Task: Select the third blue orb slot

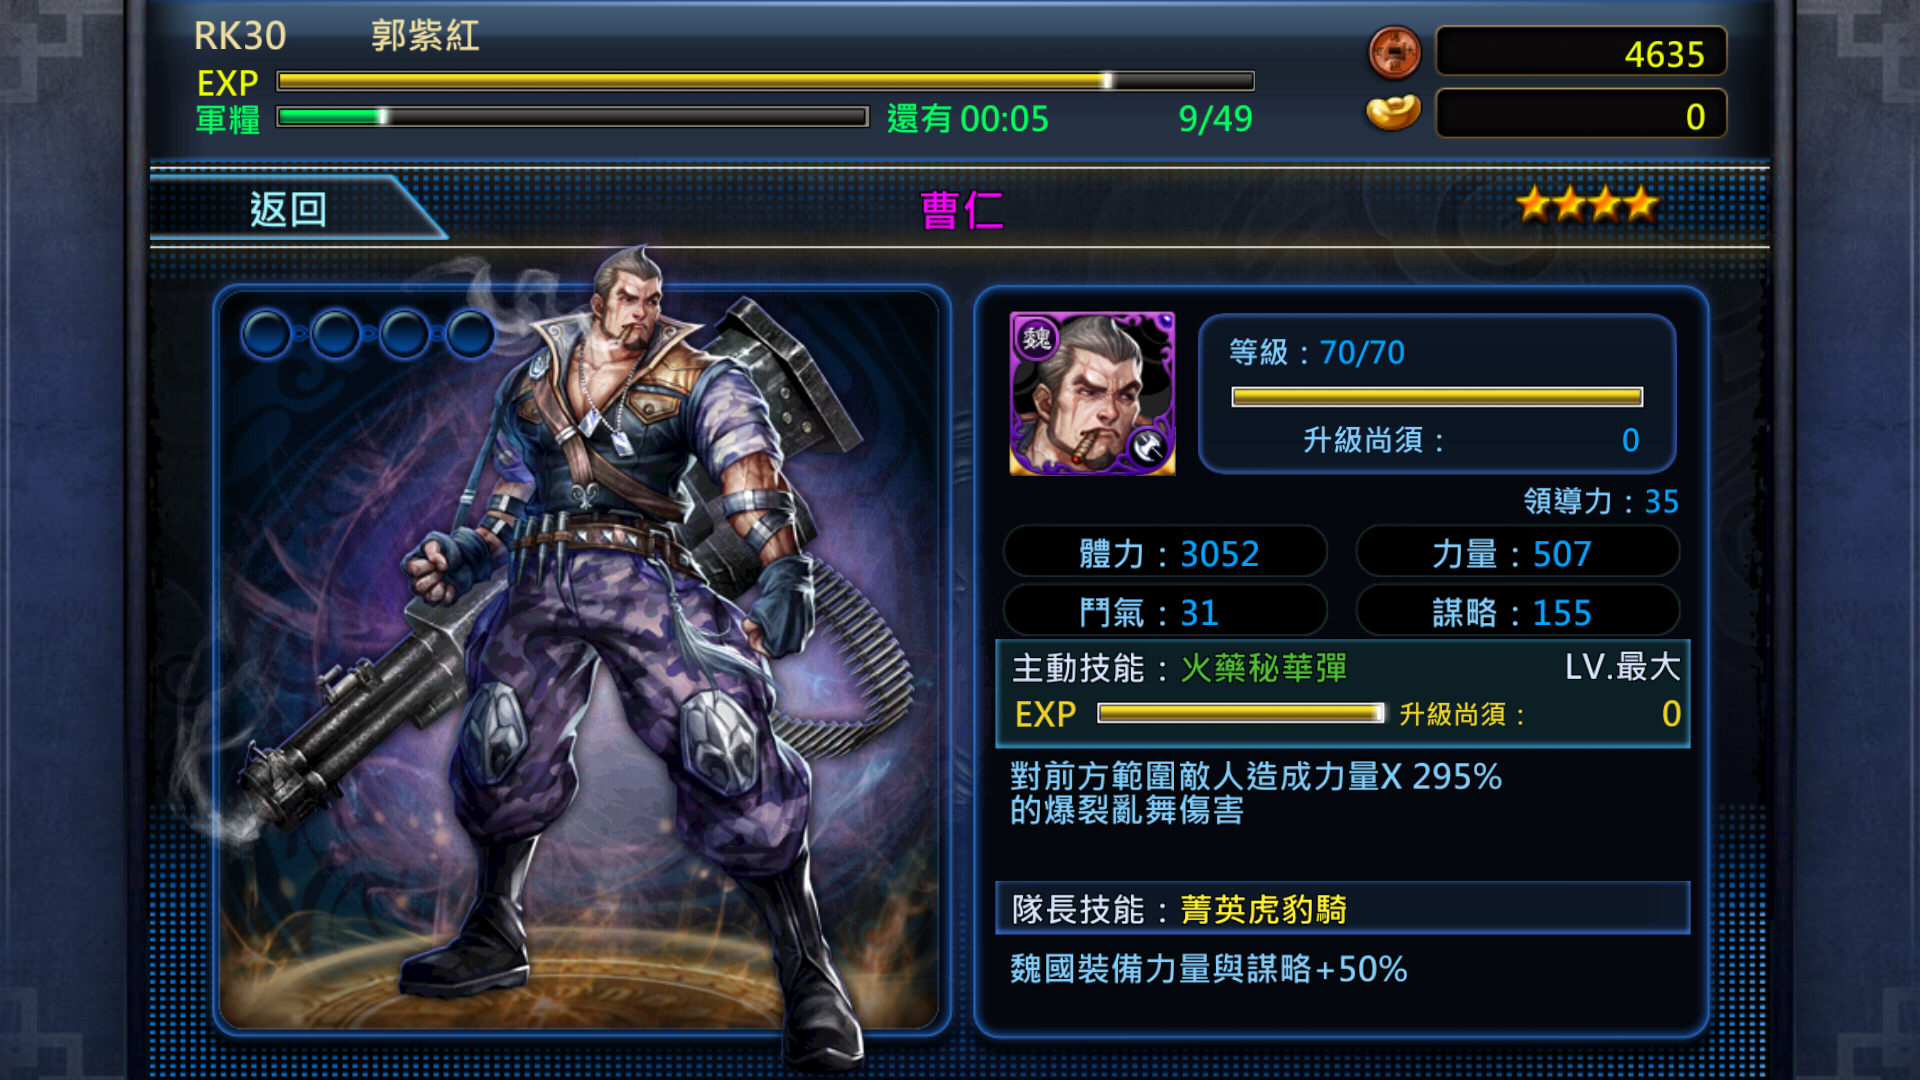Action: click(404, 334)
